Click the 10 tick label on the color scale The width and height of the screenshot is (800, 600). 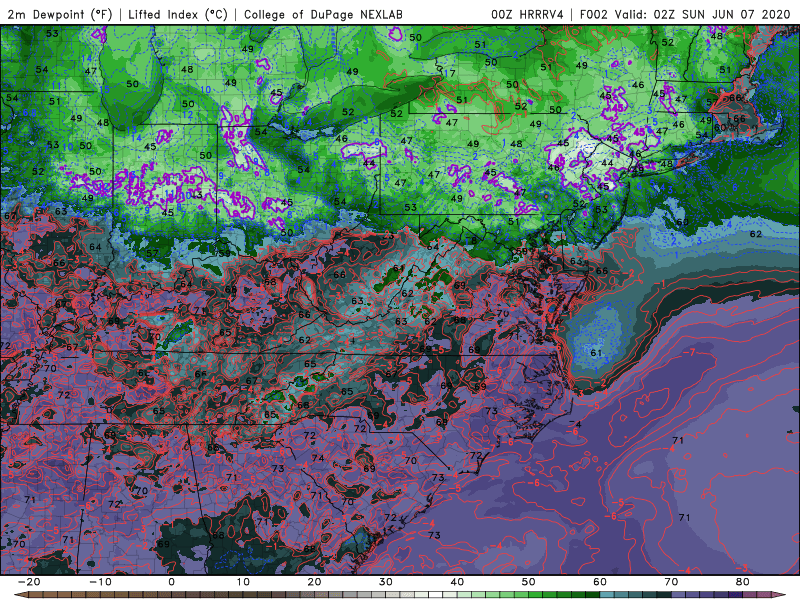pos(243,582)
